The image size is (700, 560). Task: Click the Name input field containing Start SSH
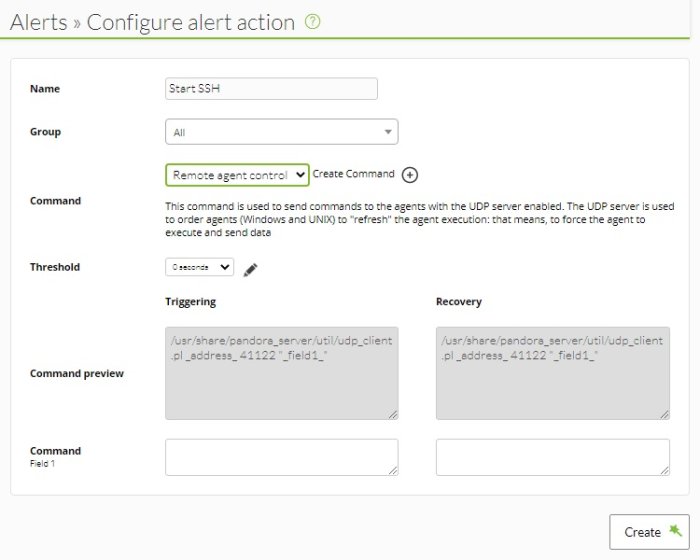(x=271, y=88)
